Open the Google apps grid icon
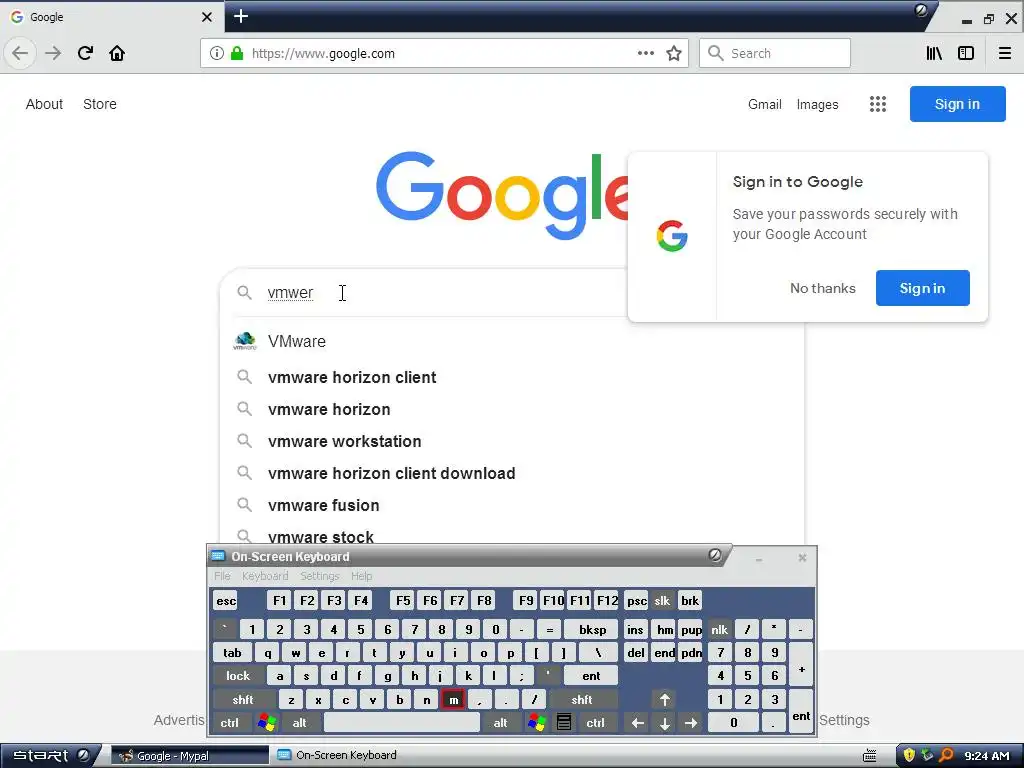The image size is (1024, 768). tap(878, 104)
